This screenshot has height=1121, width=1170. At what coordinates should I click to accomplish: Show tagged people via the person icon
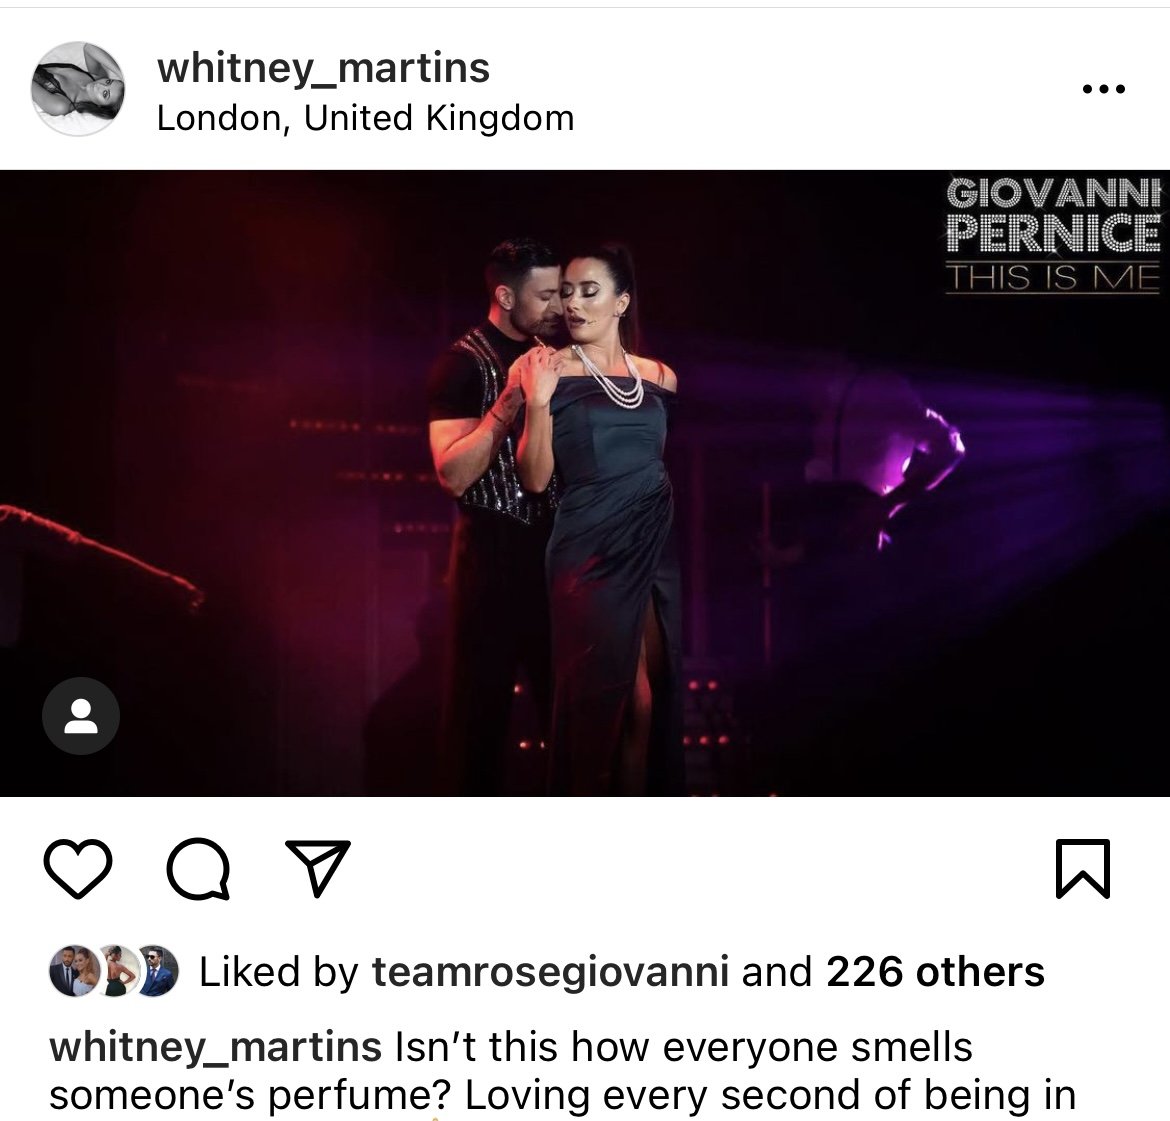coord(81,716)
